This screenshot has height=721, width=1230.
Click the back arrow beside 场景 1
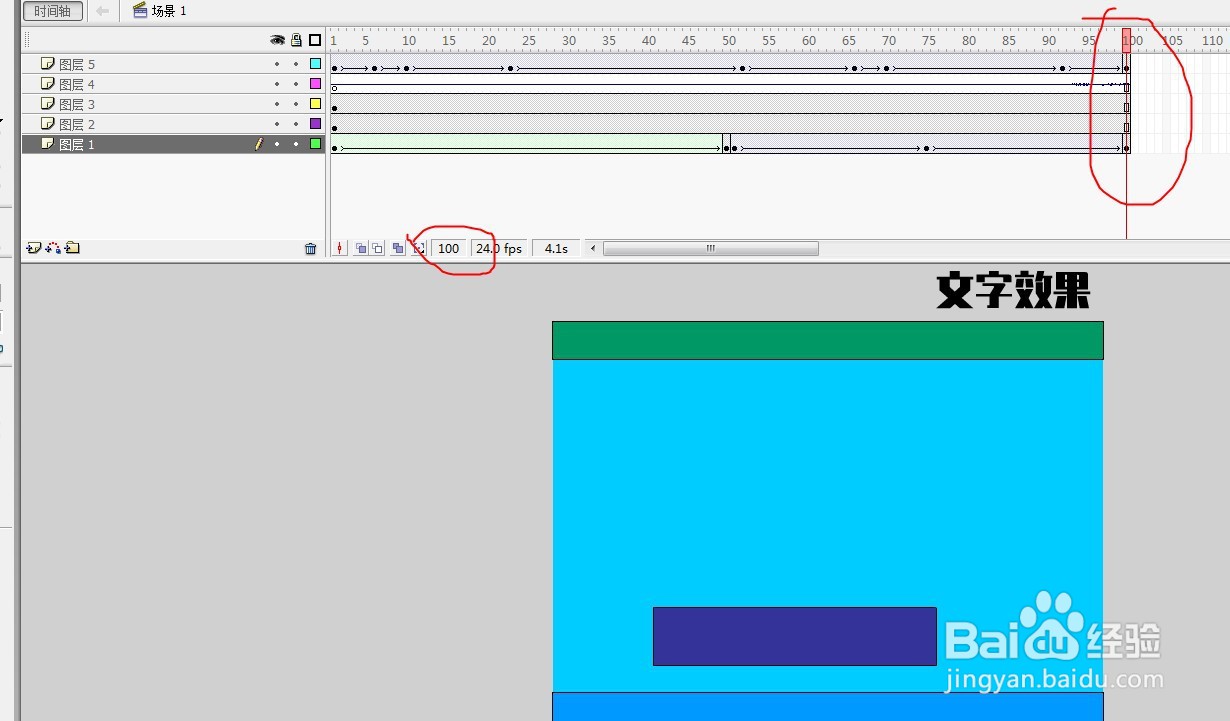[102, 11]
